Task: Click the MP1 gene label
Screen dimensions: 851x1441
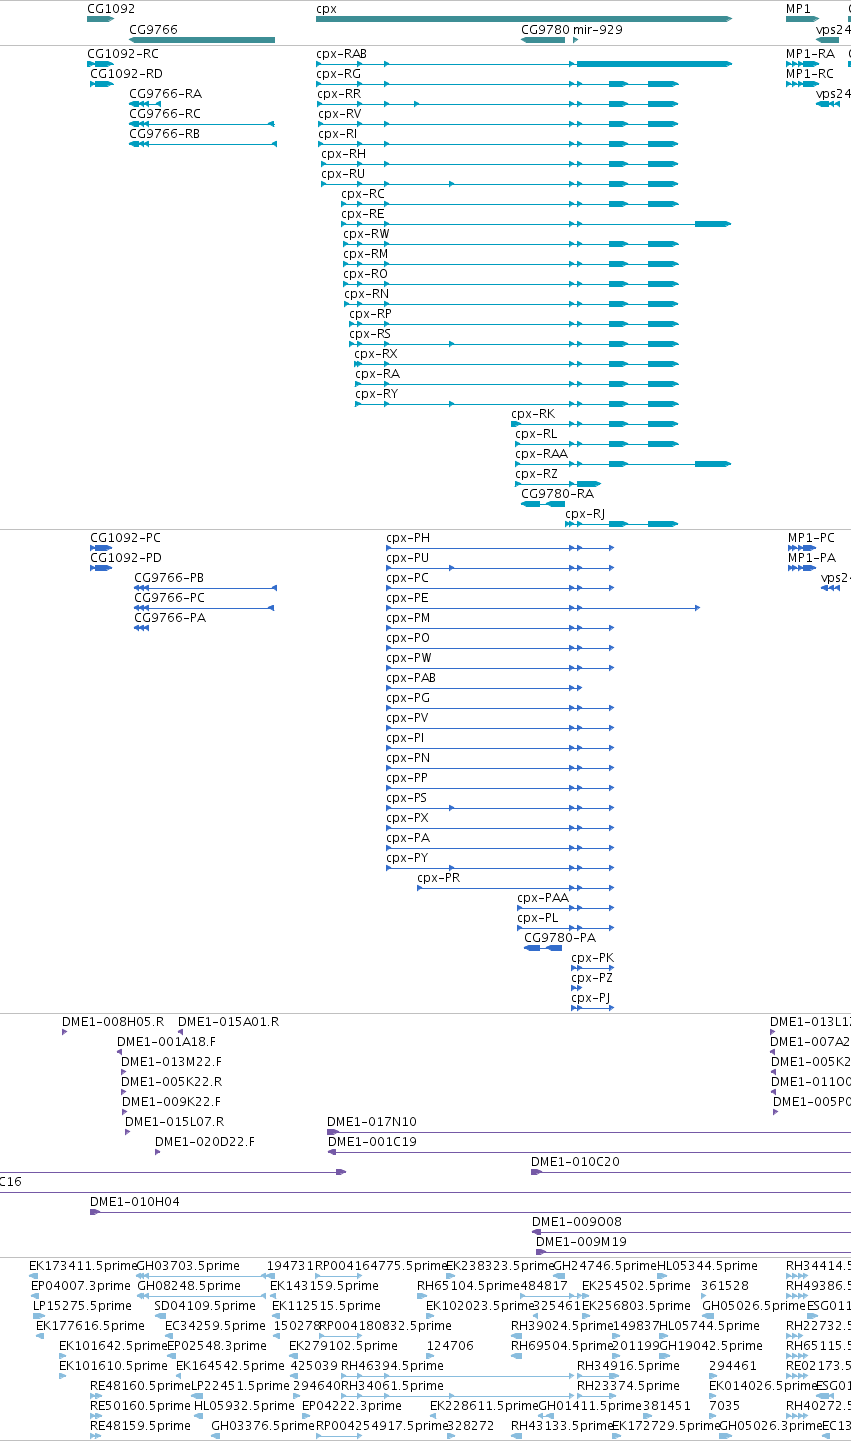Action: click(798, 8)
